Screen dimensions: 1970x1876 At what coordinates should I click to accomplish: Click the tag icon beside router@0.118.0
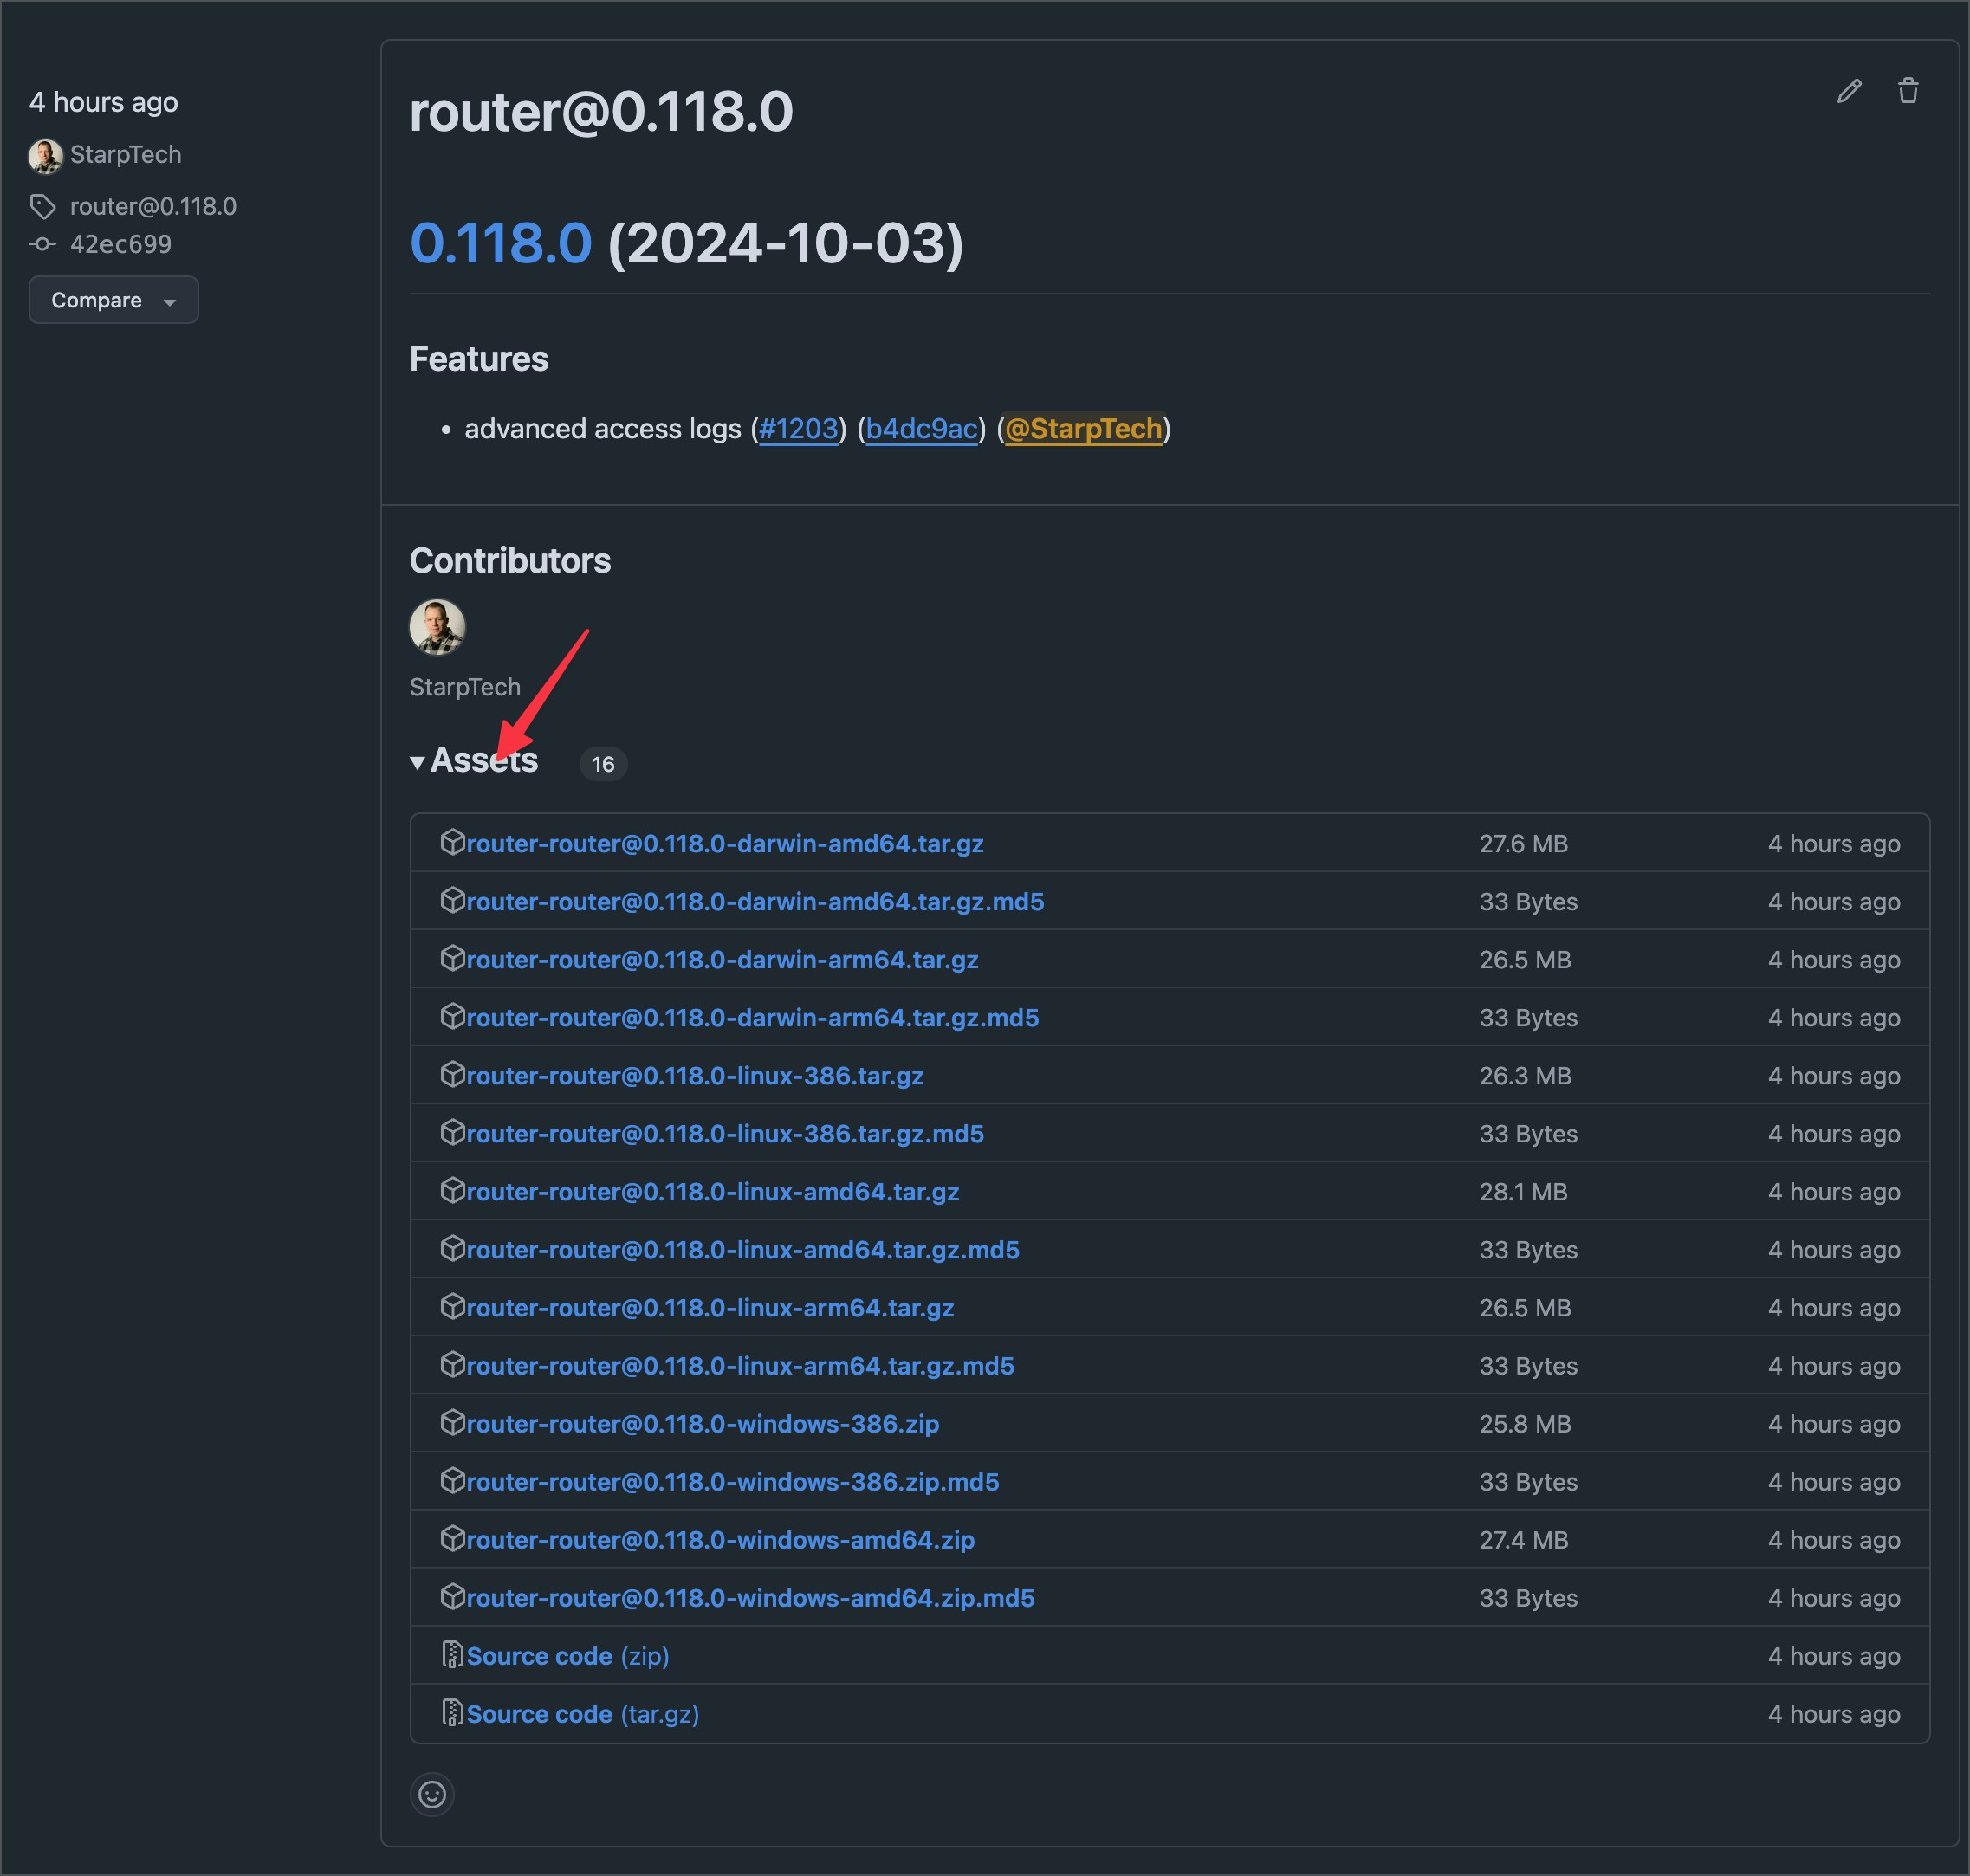click(x=44, y=206)
